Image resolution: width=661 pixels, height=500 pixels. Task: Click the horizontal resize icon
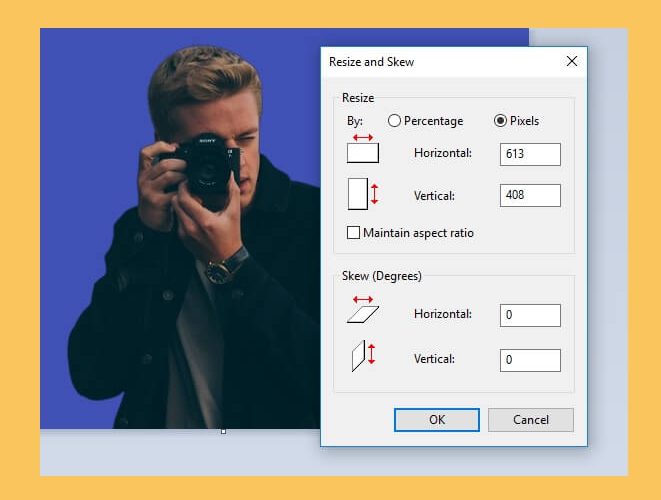[363, 148]
